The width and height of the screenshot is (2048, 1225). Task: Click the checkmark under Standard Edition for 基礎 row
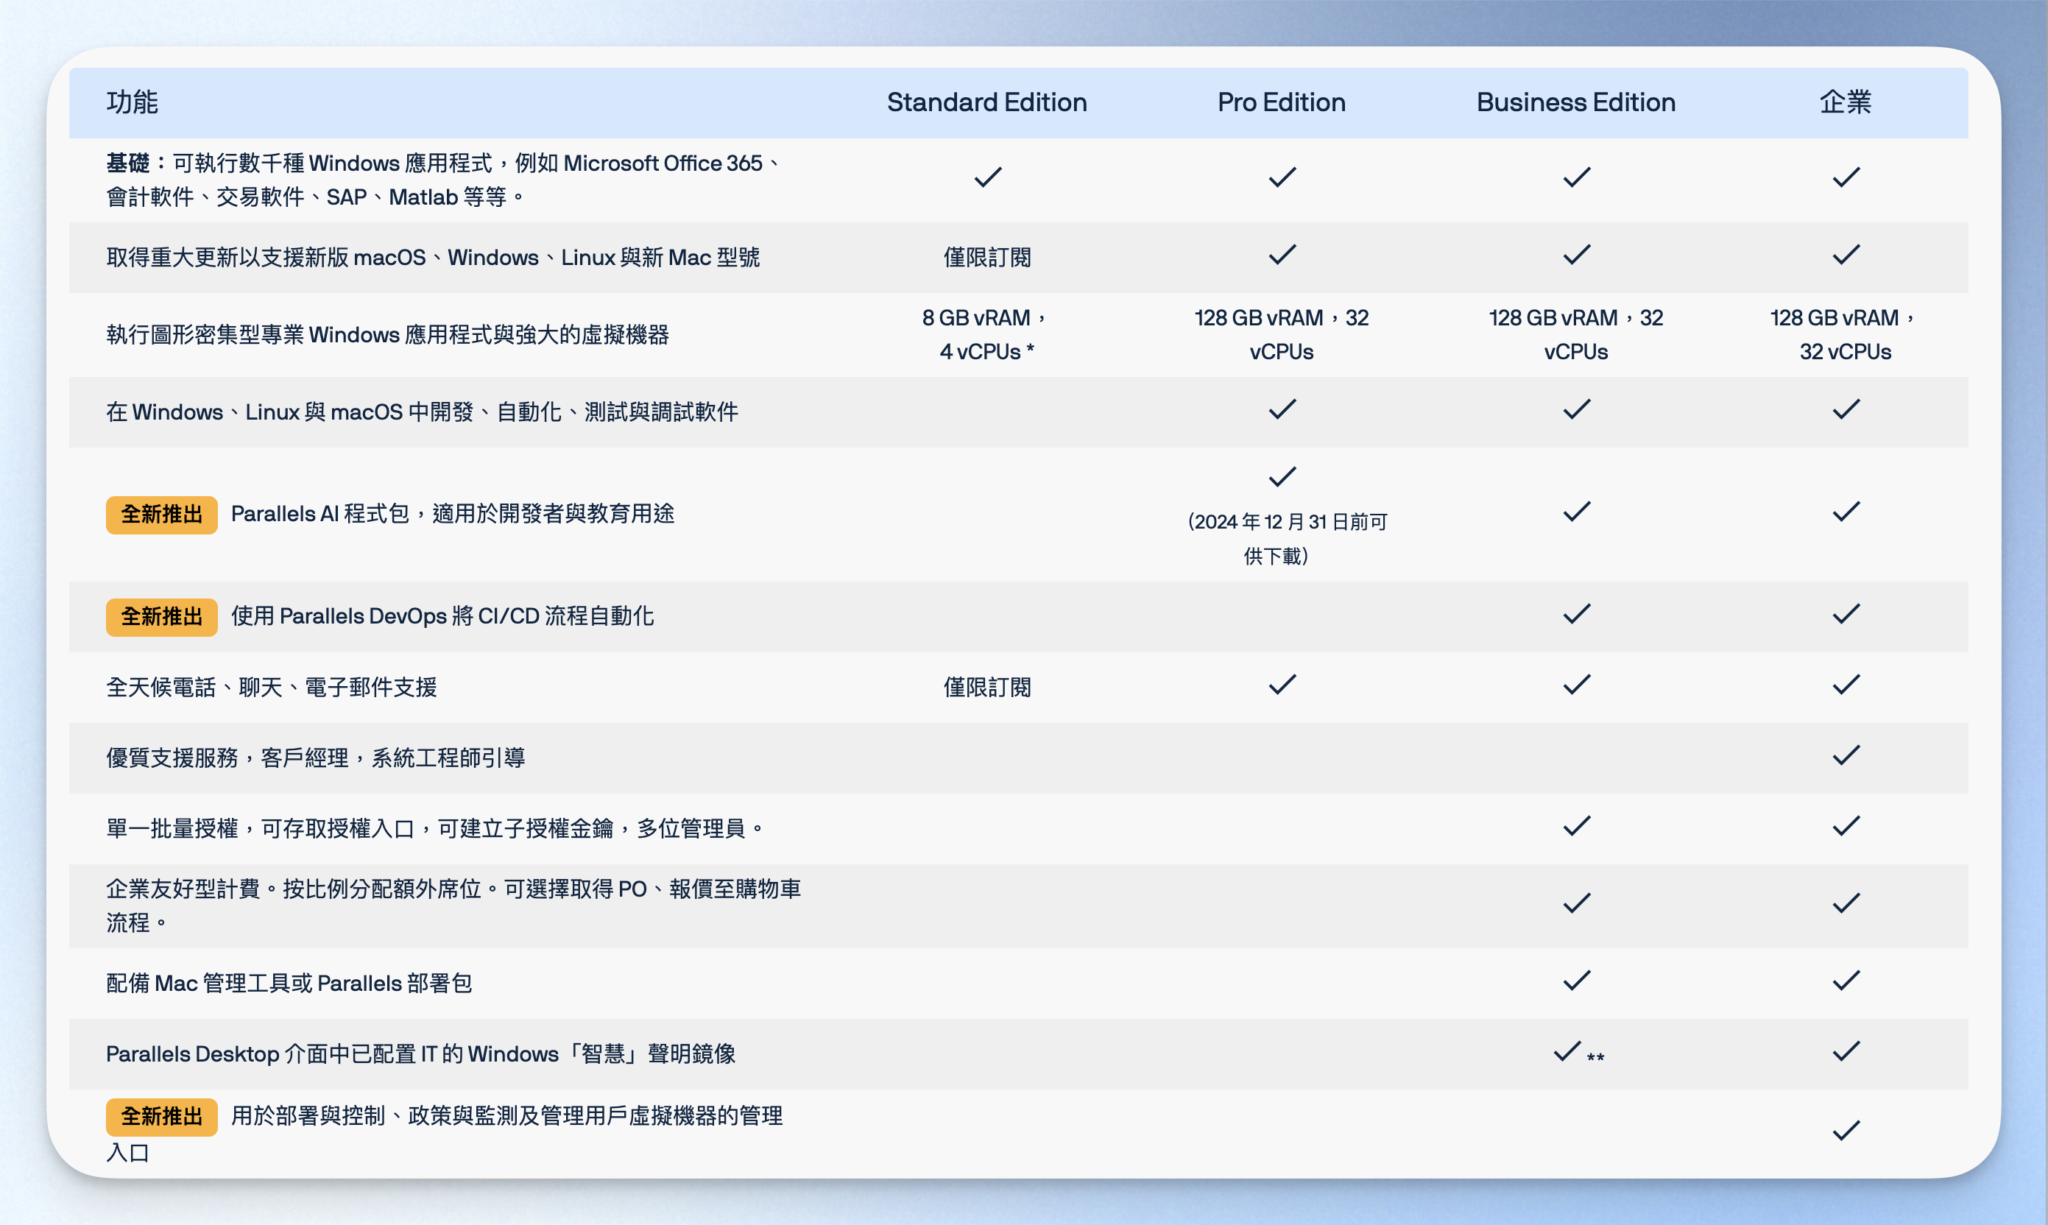click(x=986, y=177)
